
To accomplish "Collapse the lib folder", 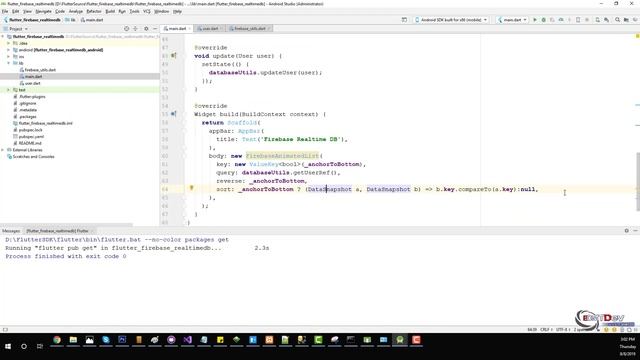I will [8, 63].
